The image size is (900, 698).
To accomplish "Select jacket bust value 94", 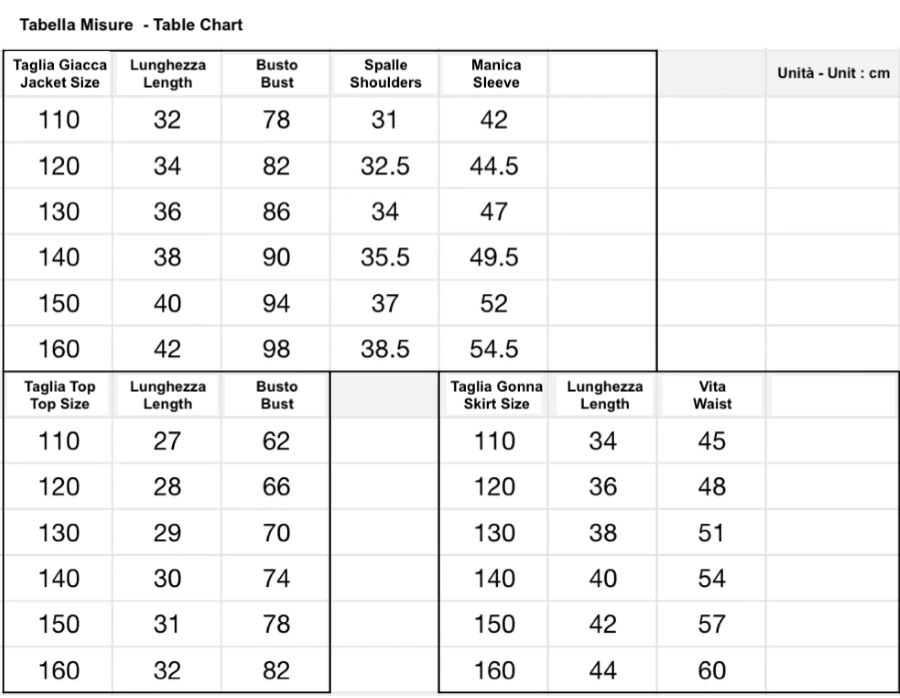I will (276, 303).
